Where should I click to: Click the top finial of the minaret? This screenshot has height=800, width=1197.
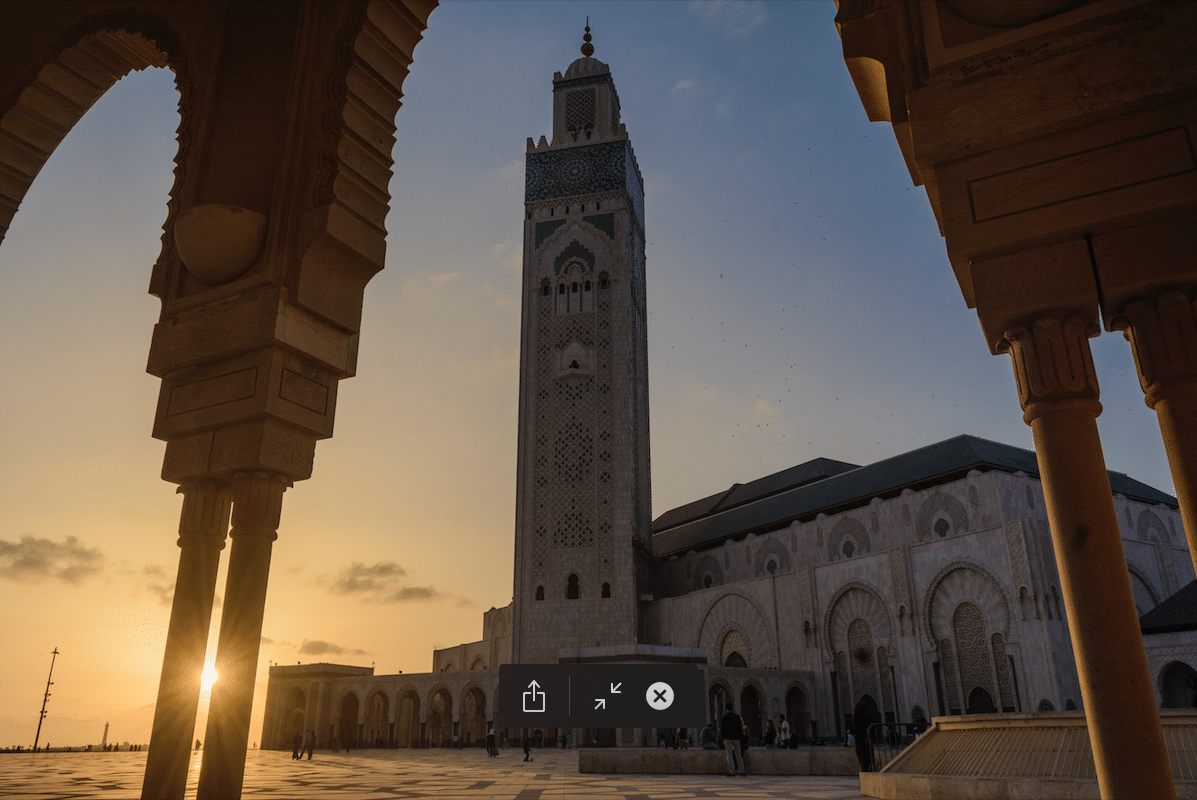[587, 40]
